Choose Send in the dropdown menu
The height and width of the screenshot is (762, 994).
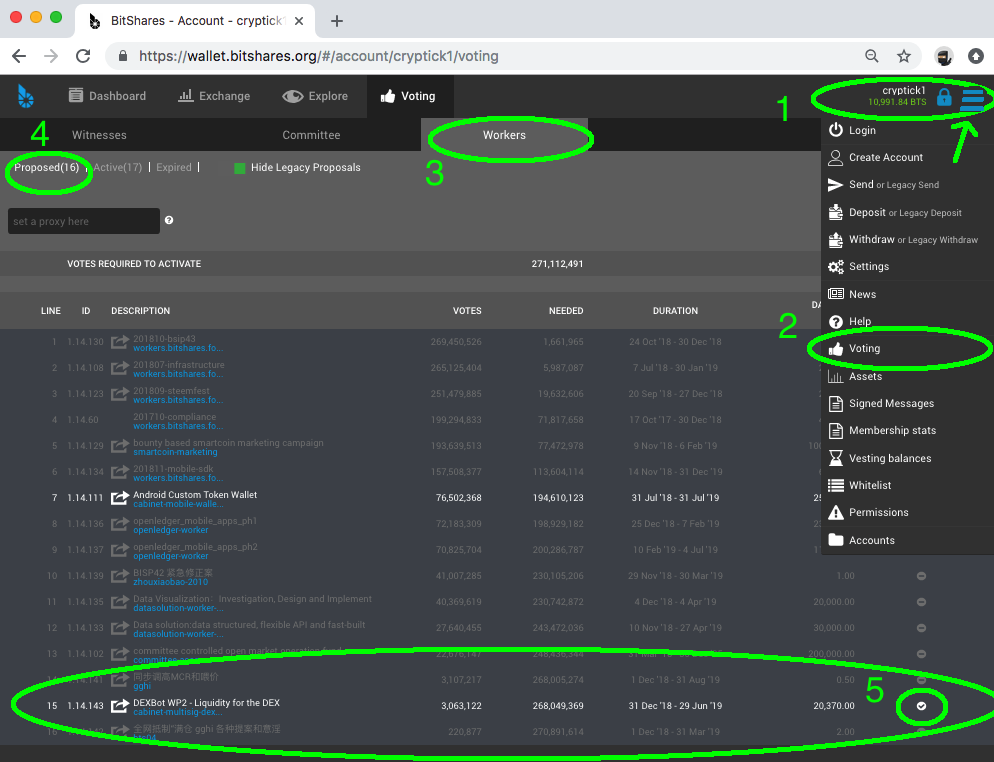click(861, 184)
